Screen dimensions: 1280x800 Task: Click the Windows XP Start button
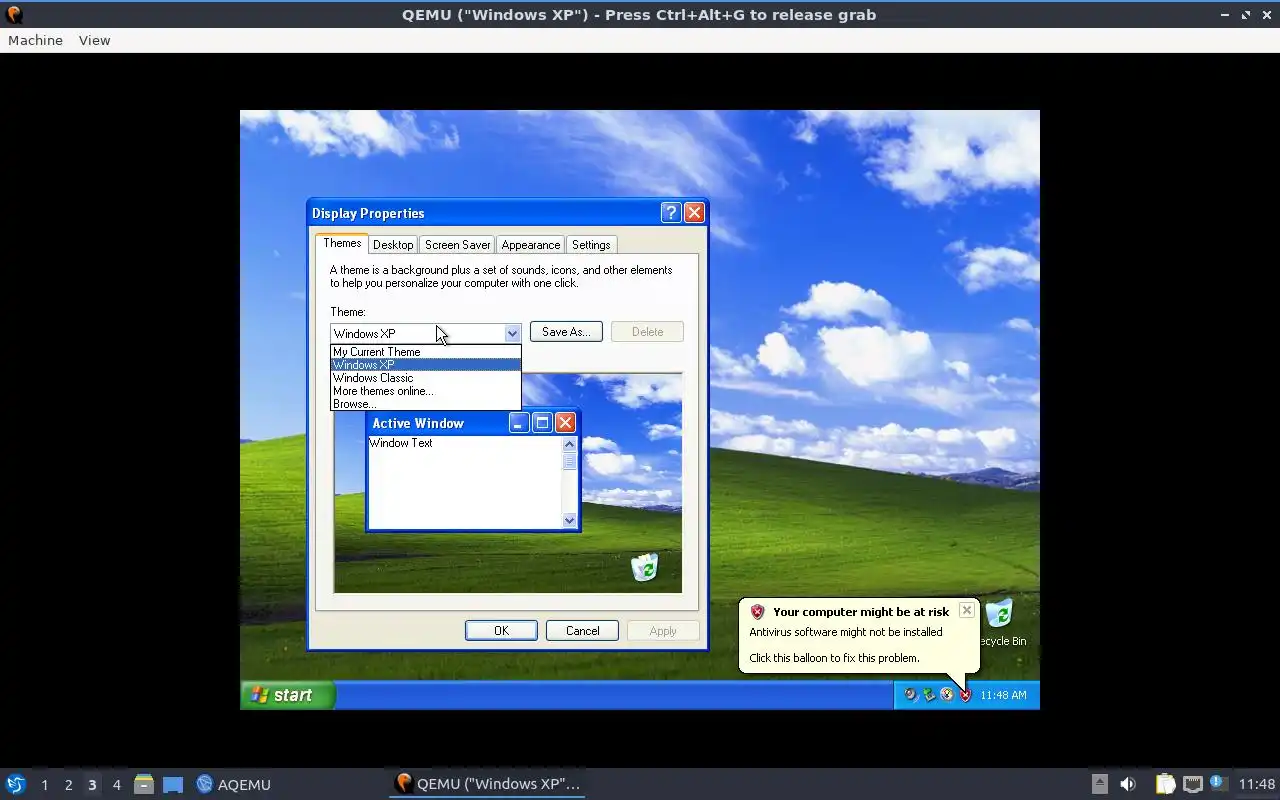pyautogui.click(x=287, y=695)
